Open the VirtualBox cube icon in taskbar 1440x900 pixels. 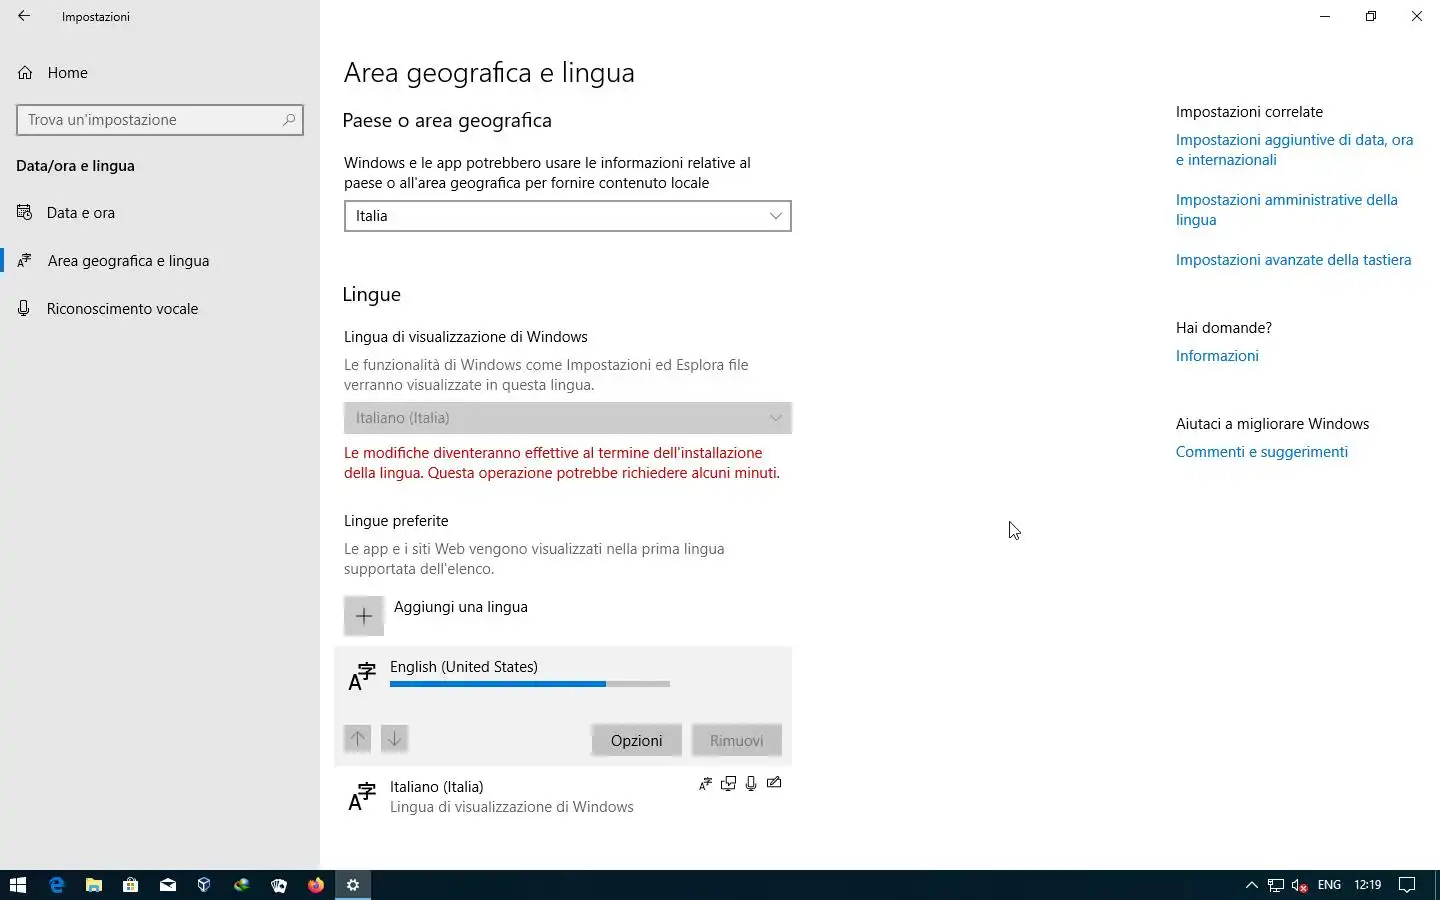tap(204, 885)
